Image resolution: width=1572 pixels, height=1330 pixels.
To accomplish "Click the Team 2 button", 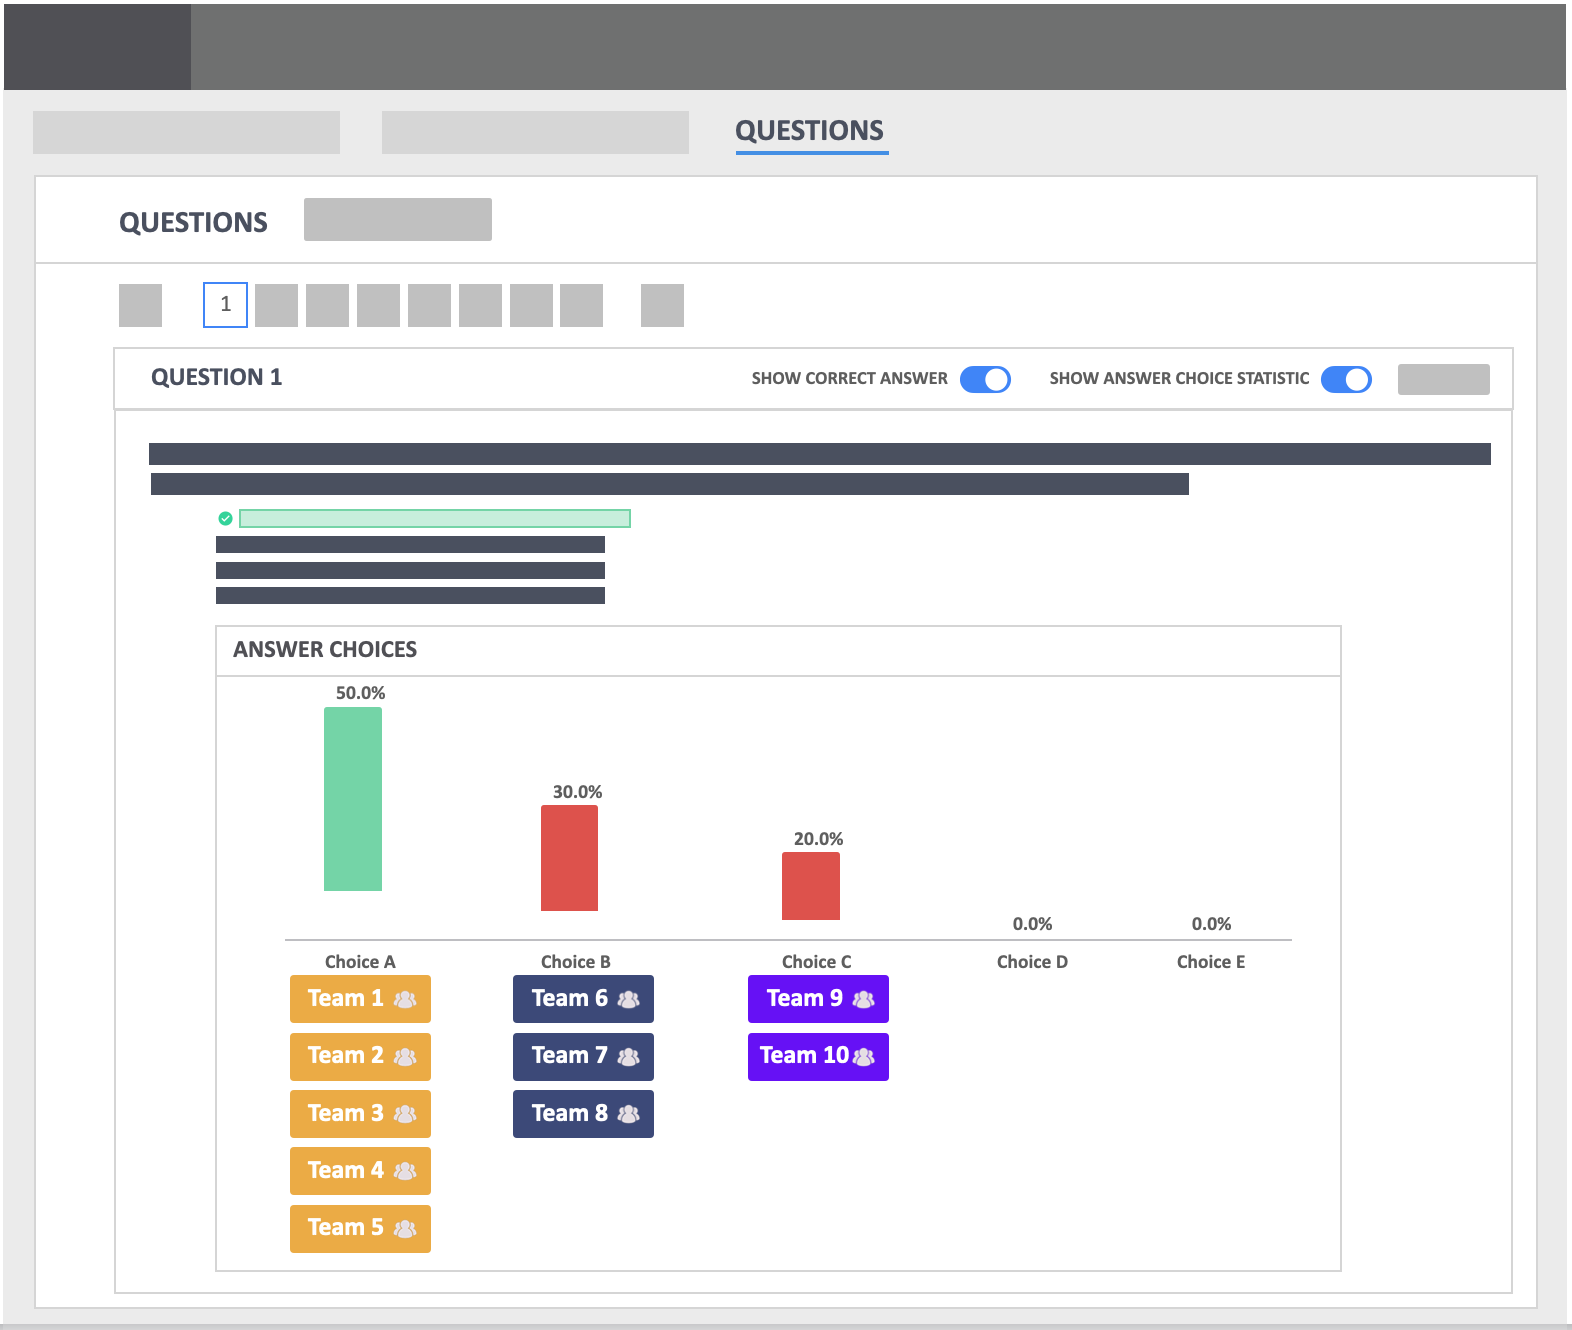I will pos(360,1056).
